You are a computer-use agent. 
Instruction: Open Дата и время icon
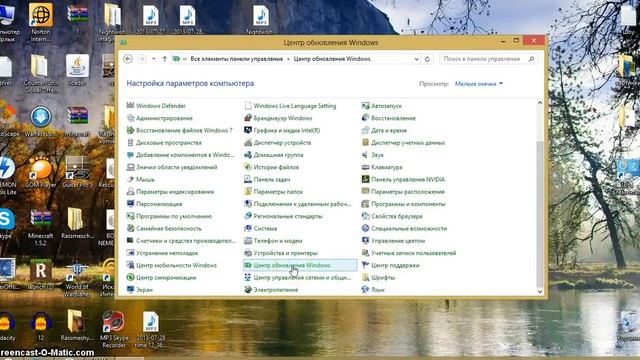click(x=365, y=130)
